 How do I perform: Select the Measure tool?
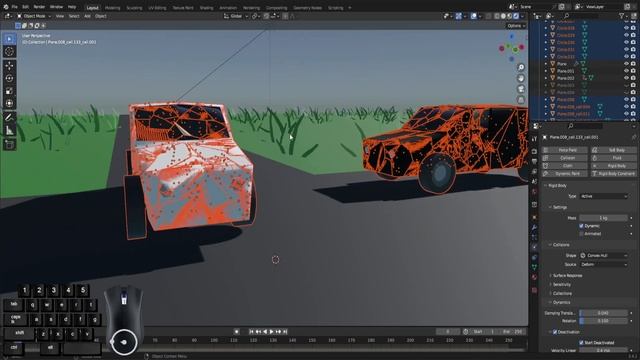pos(9,131)
